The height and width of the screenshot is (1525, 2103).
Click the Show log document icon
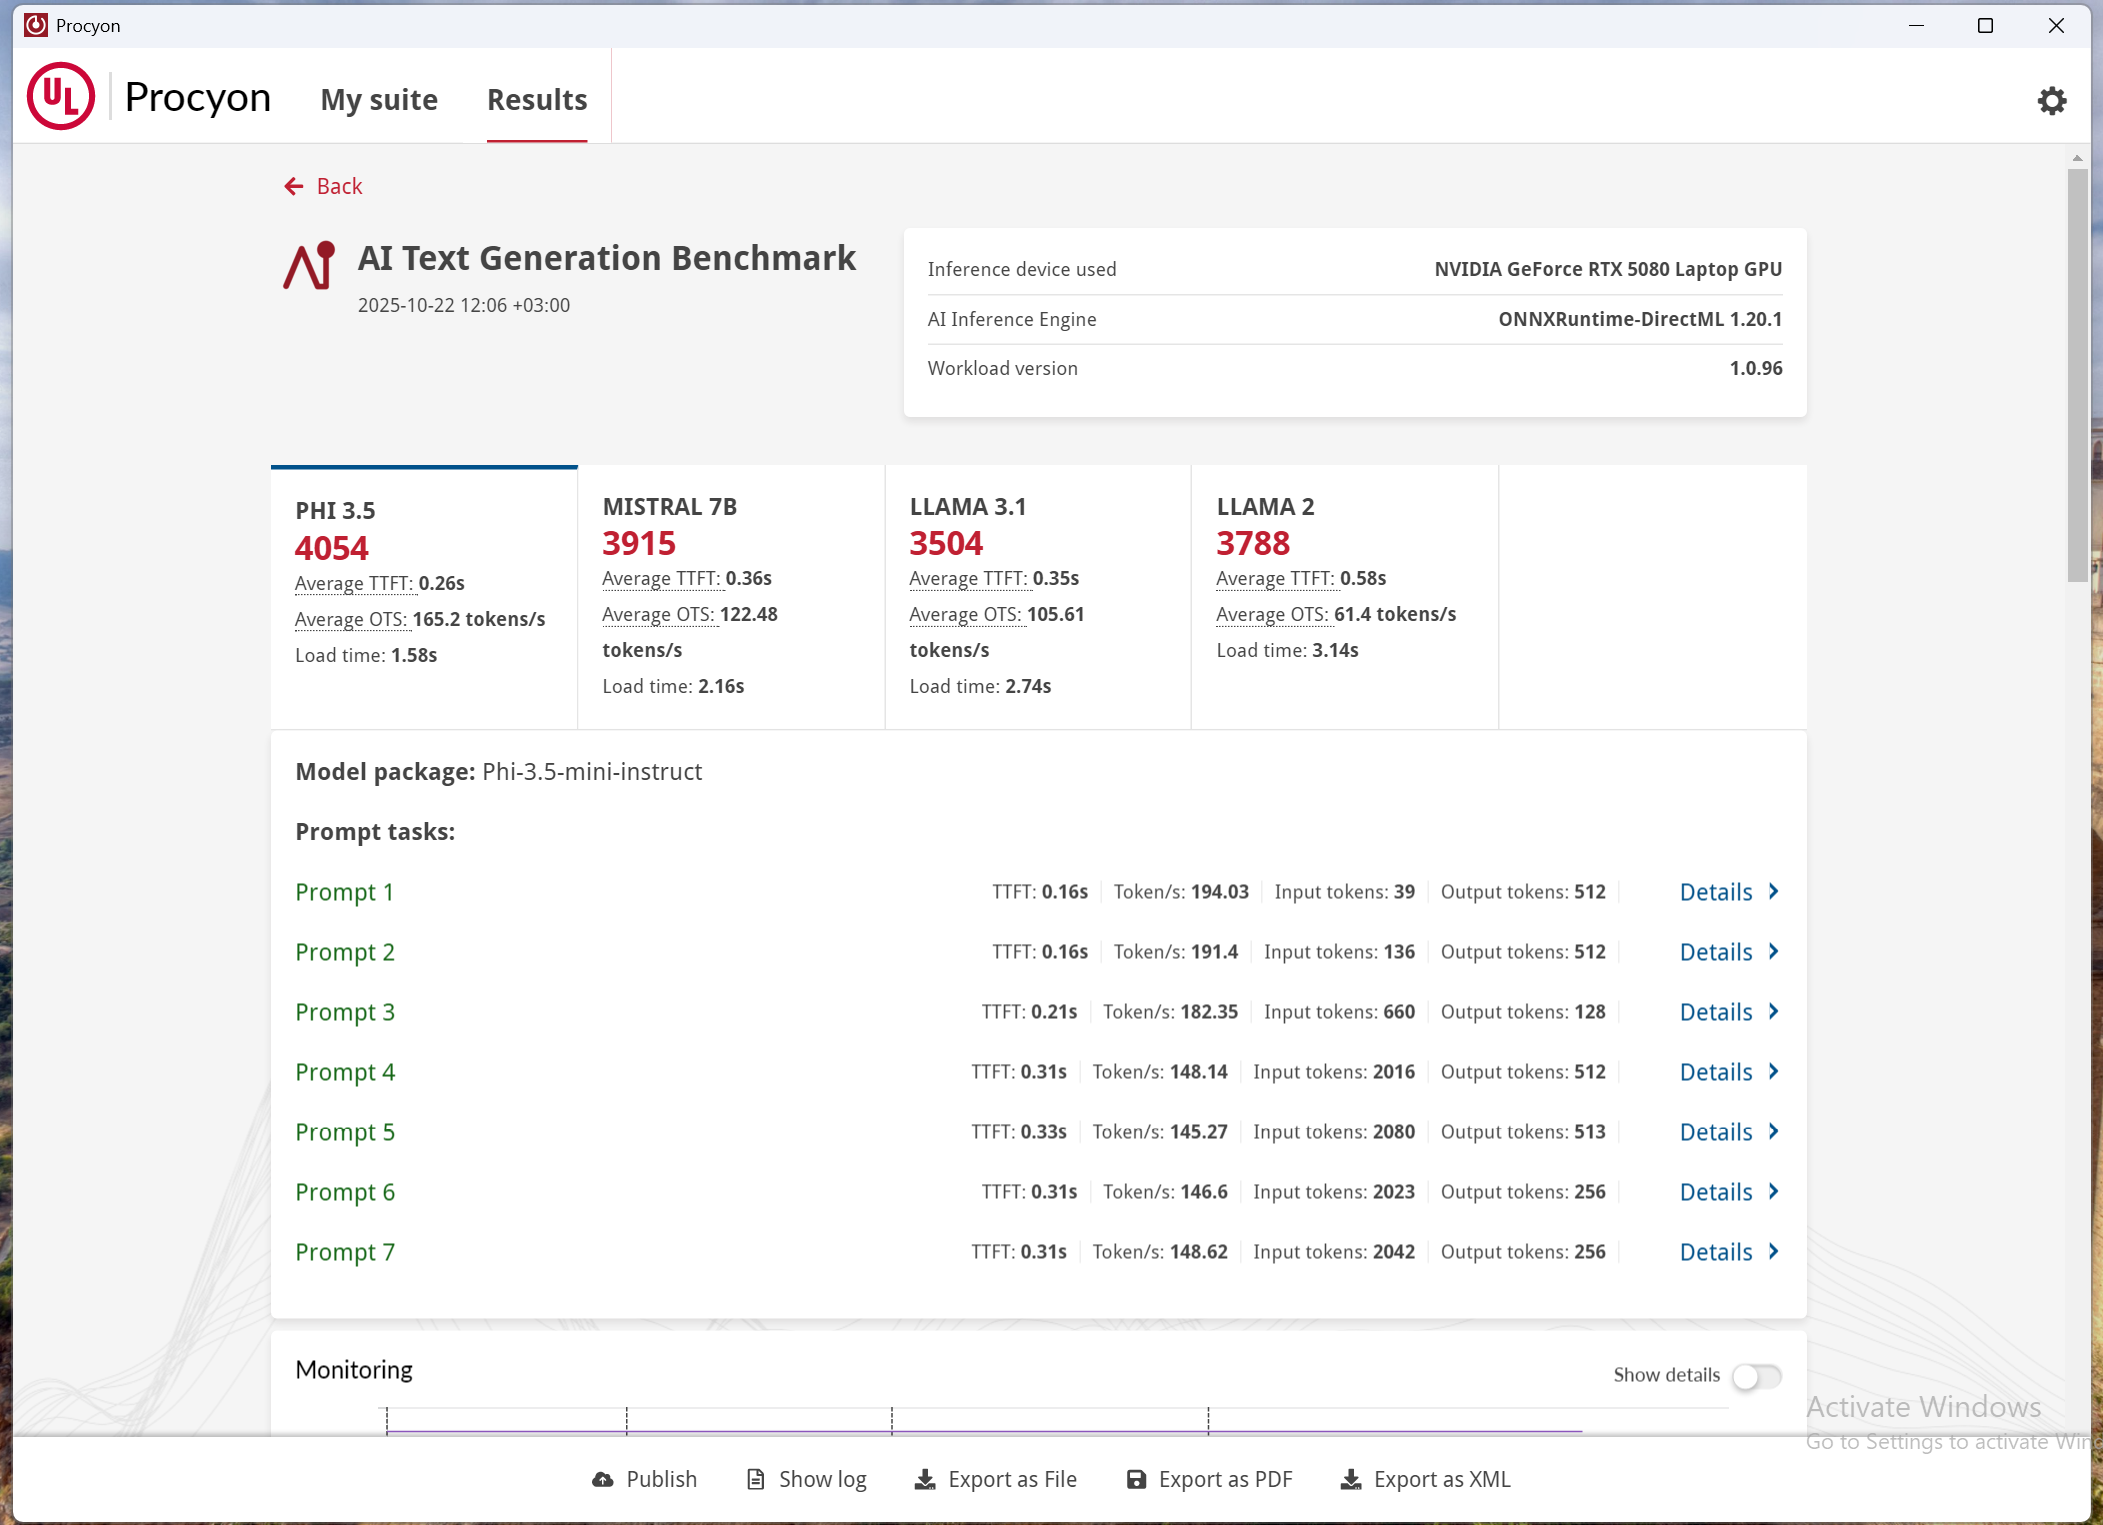(756, 1479)
